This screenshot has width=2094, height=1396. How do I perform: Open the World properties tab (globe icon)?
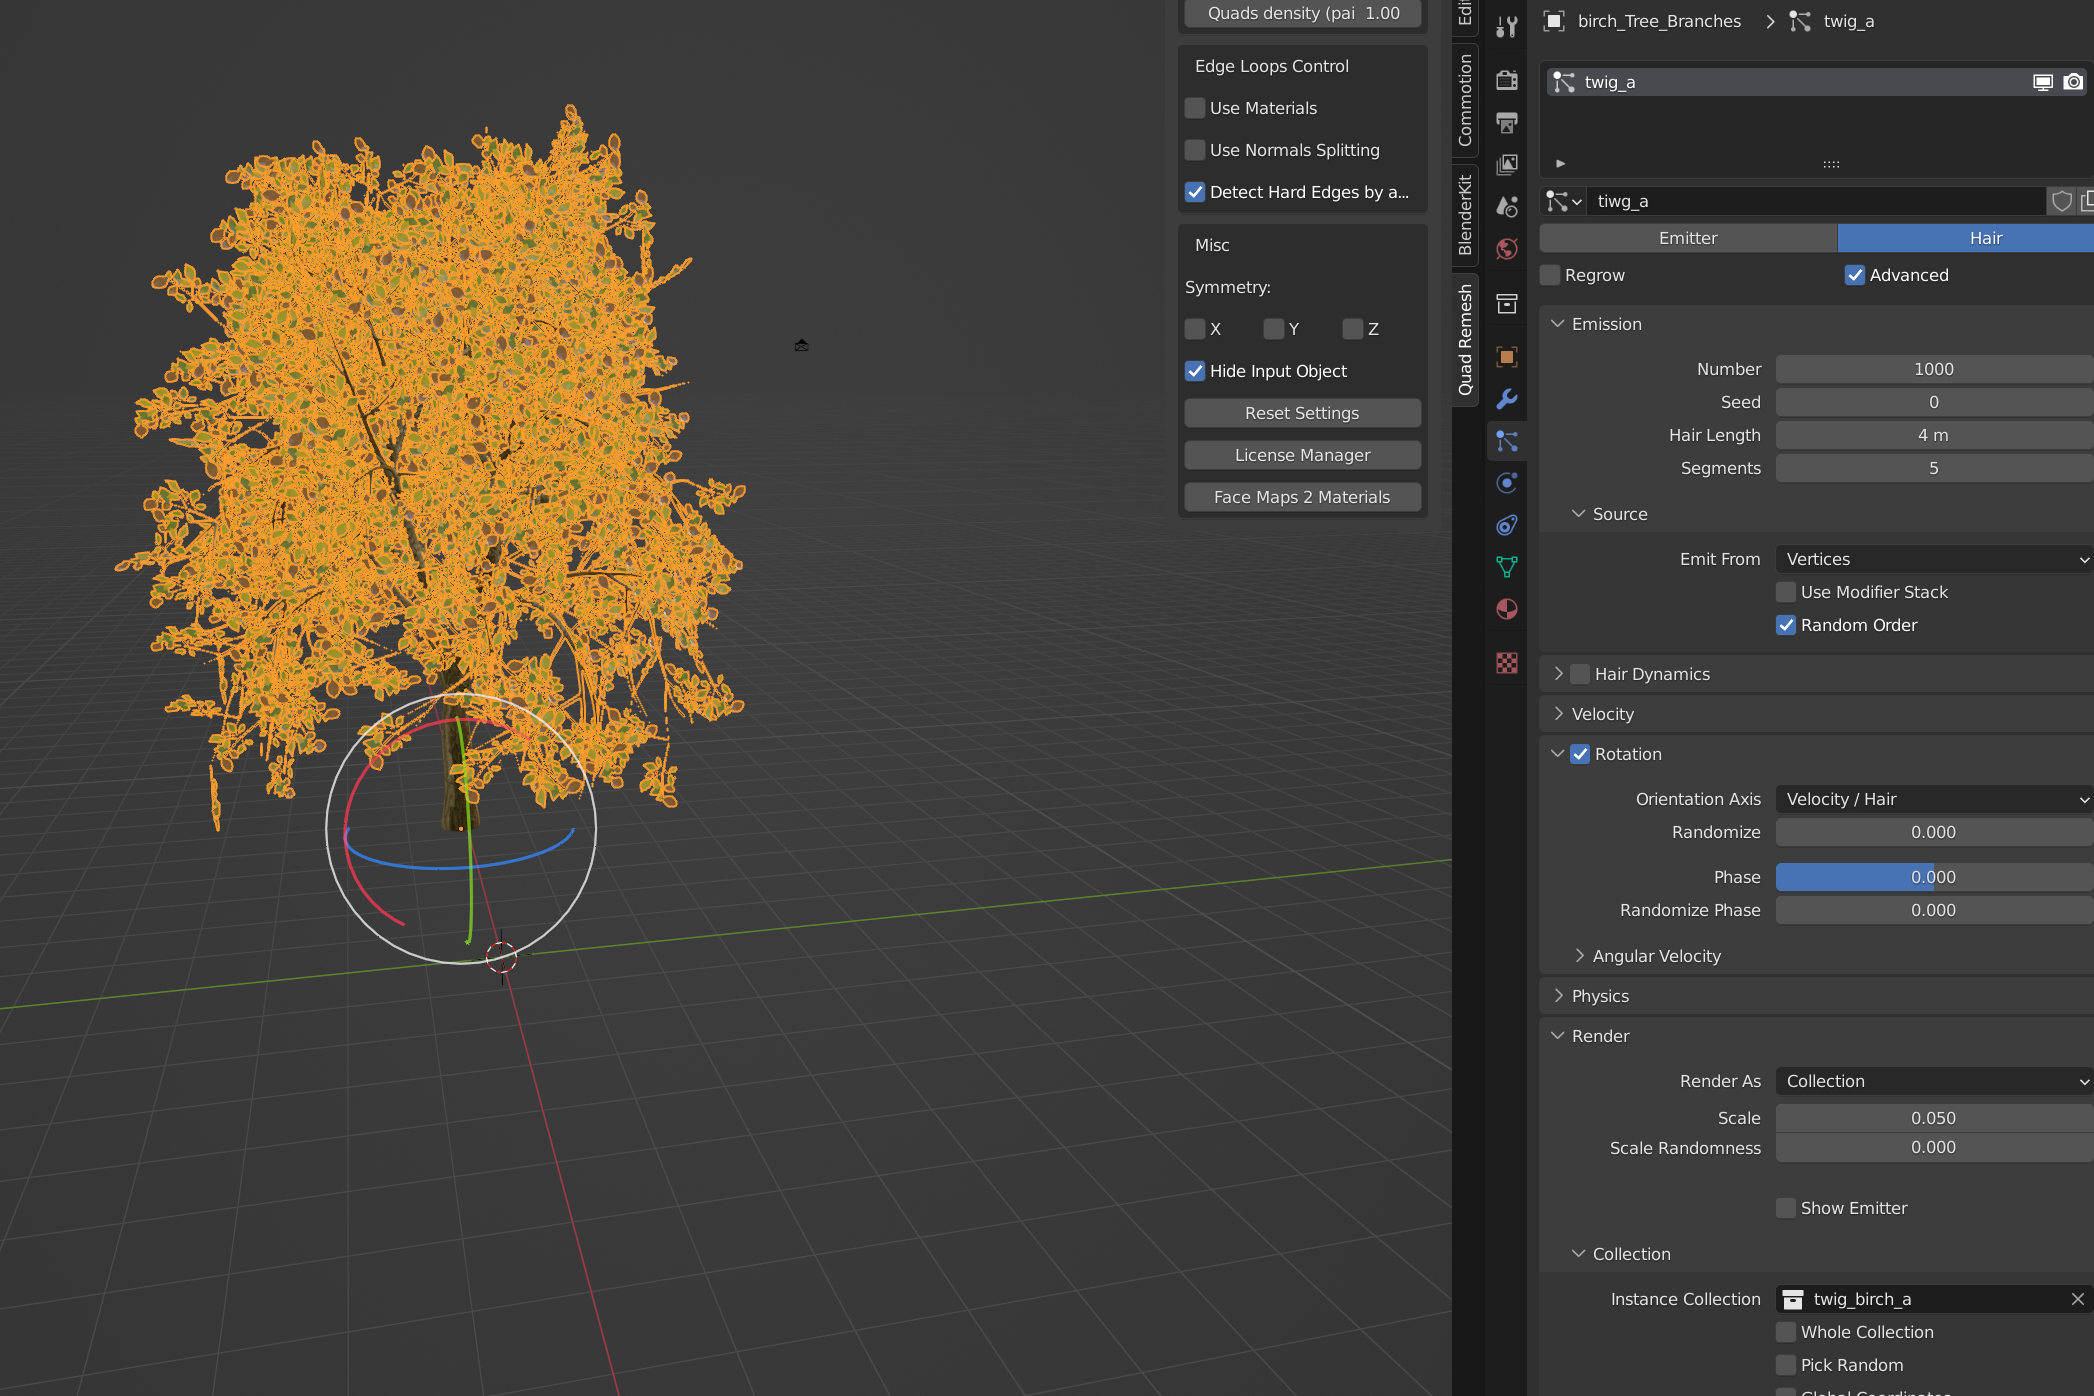(1507, 248)
